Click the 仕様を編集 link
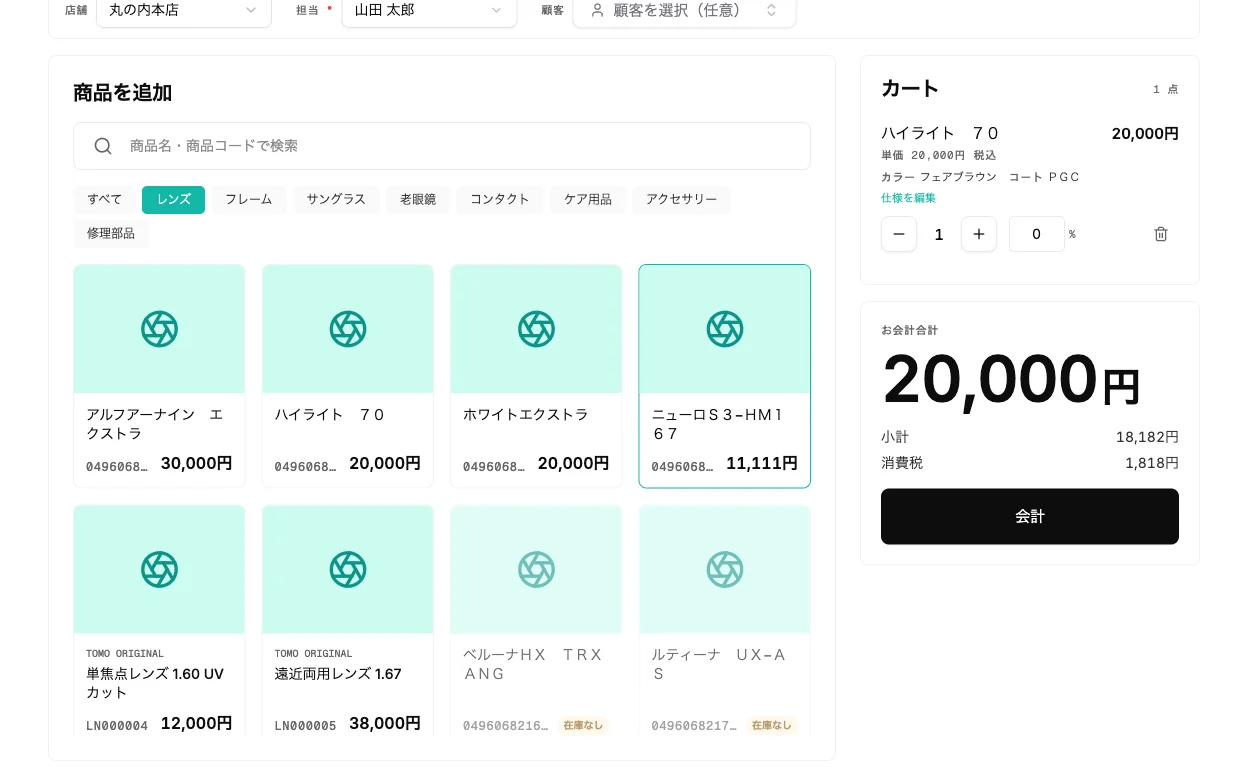The height and width of the screenshot is (780, 1248). 908,198
